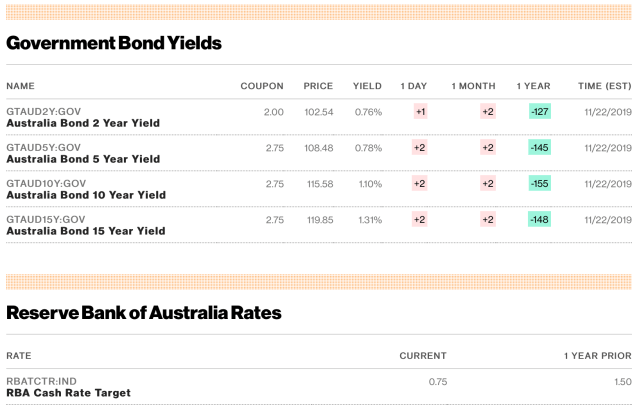Click the pink +1 one-day change badge
This screenshot has width=639, height=405.
point(419,112)
